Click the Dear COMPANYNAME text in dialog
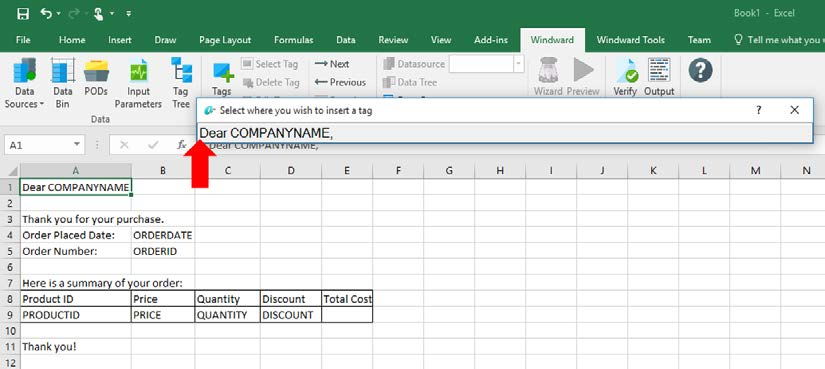Screen dimensions: 825x369 pyautogui.click(x=266, y=134)
